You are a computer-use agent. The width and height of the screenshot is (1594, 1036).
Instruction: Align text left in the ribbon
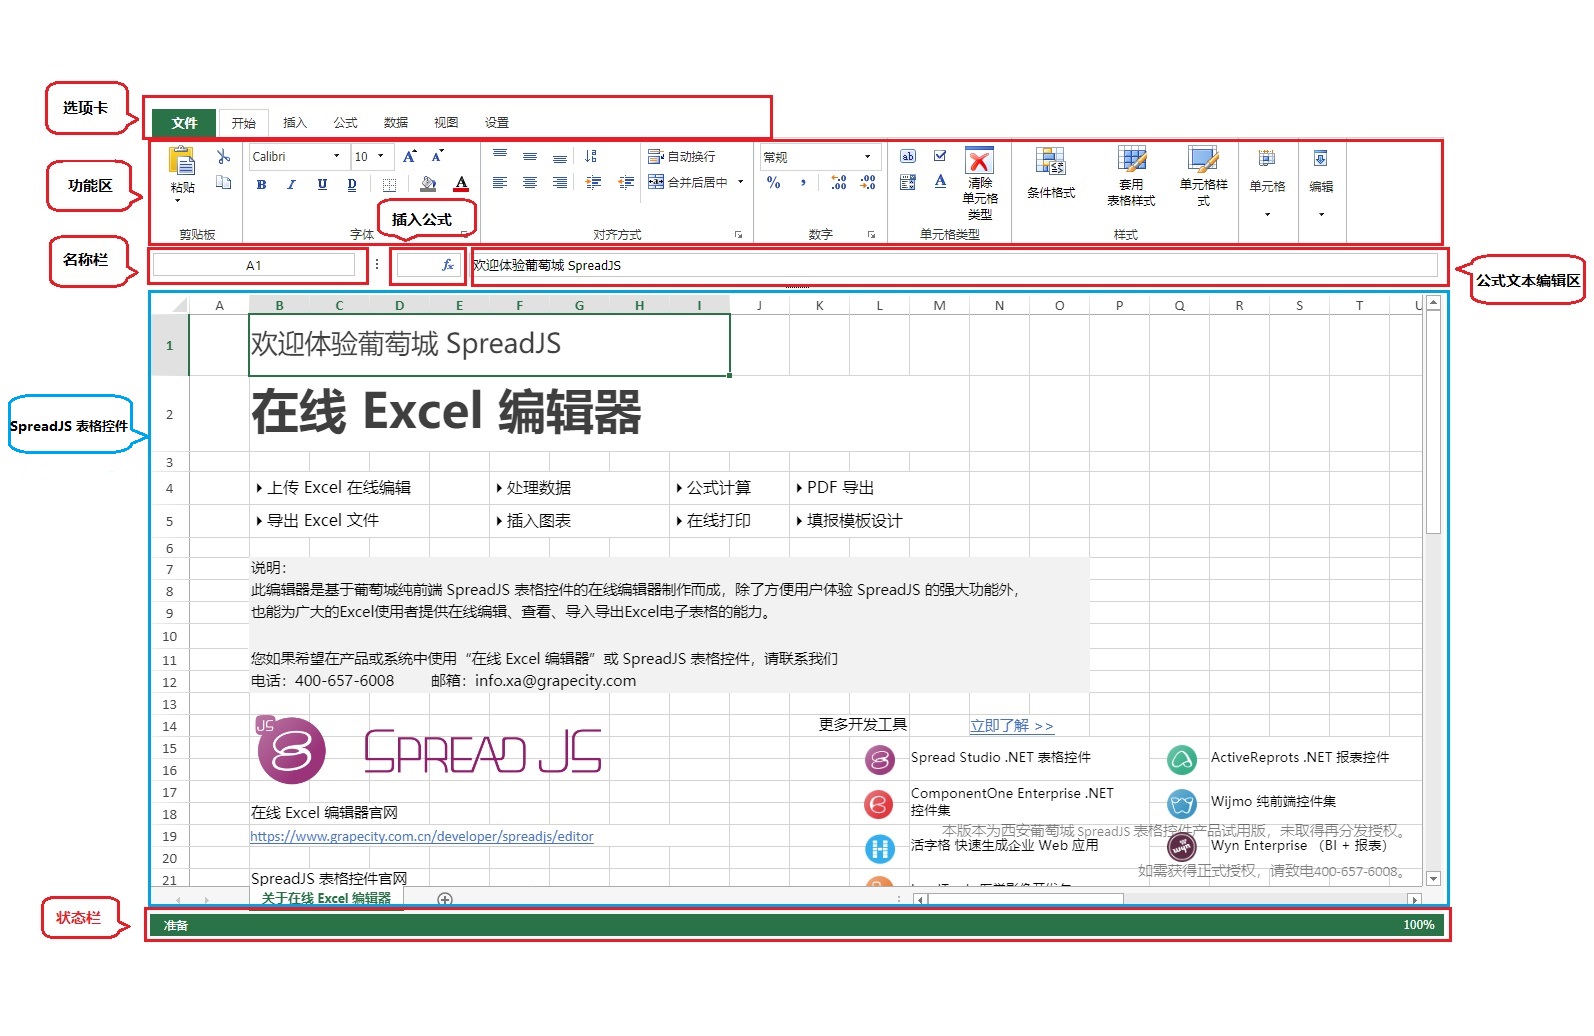pyautogui.click(x=500, y=182)
